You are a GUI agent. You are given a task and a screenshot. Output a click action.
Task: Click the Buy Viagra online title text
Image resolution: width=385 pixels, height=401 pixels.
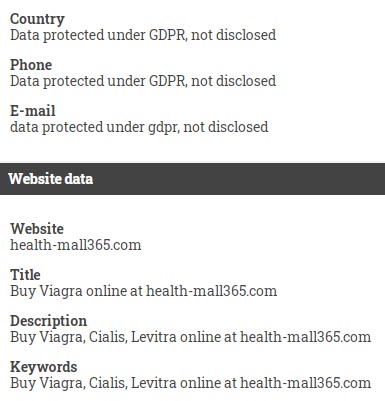click(x=144, y=291)
